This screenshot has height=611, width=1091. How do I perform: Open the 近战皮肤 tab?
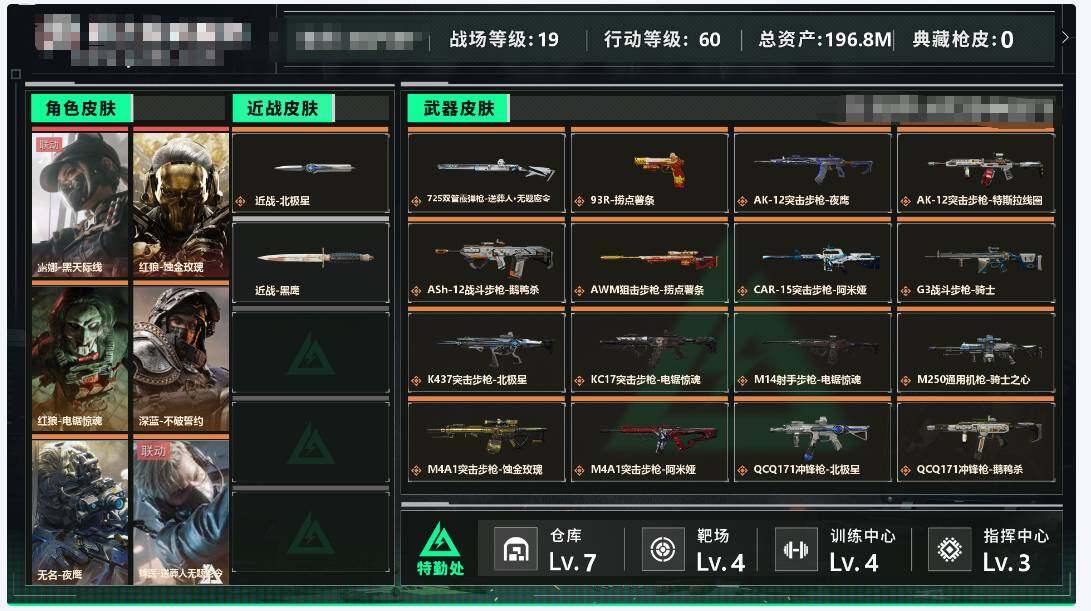pyautogui.click(x=282, y=108)
